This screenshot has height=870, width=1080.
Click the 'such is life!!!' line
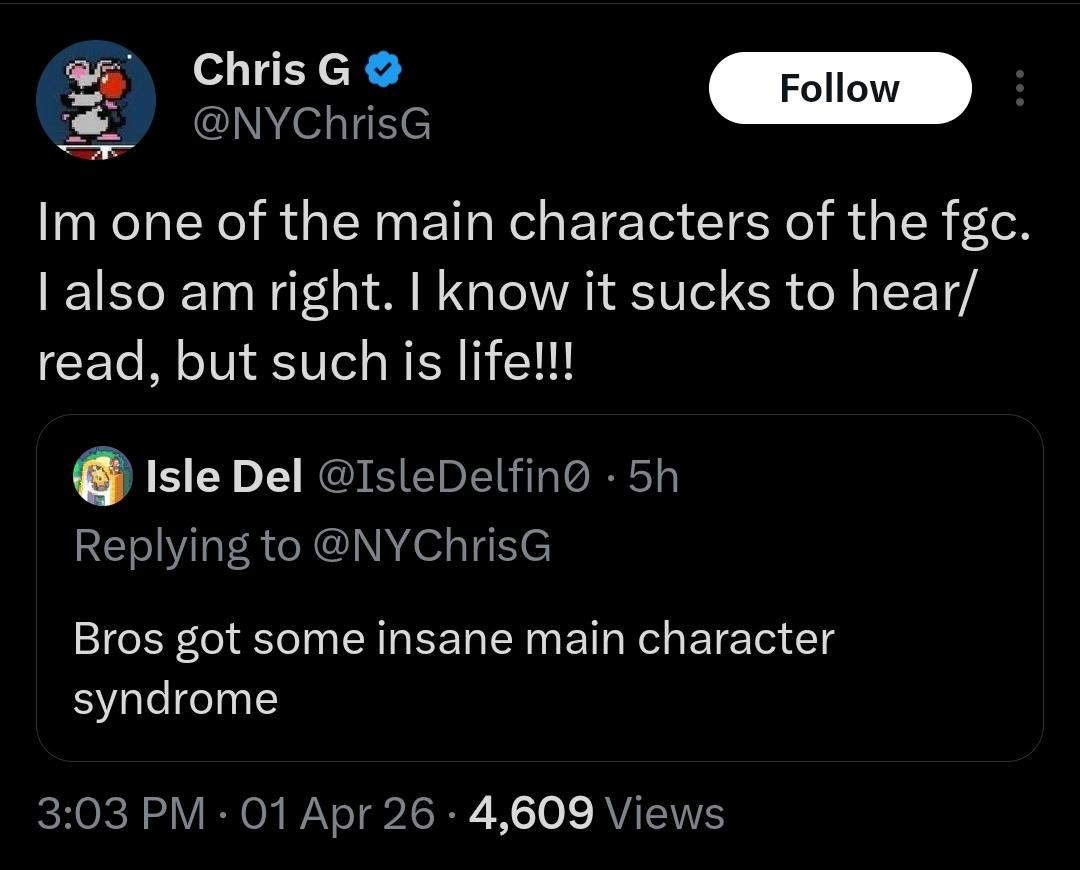coord(422,362)
